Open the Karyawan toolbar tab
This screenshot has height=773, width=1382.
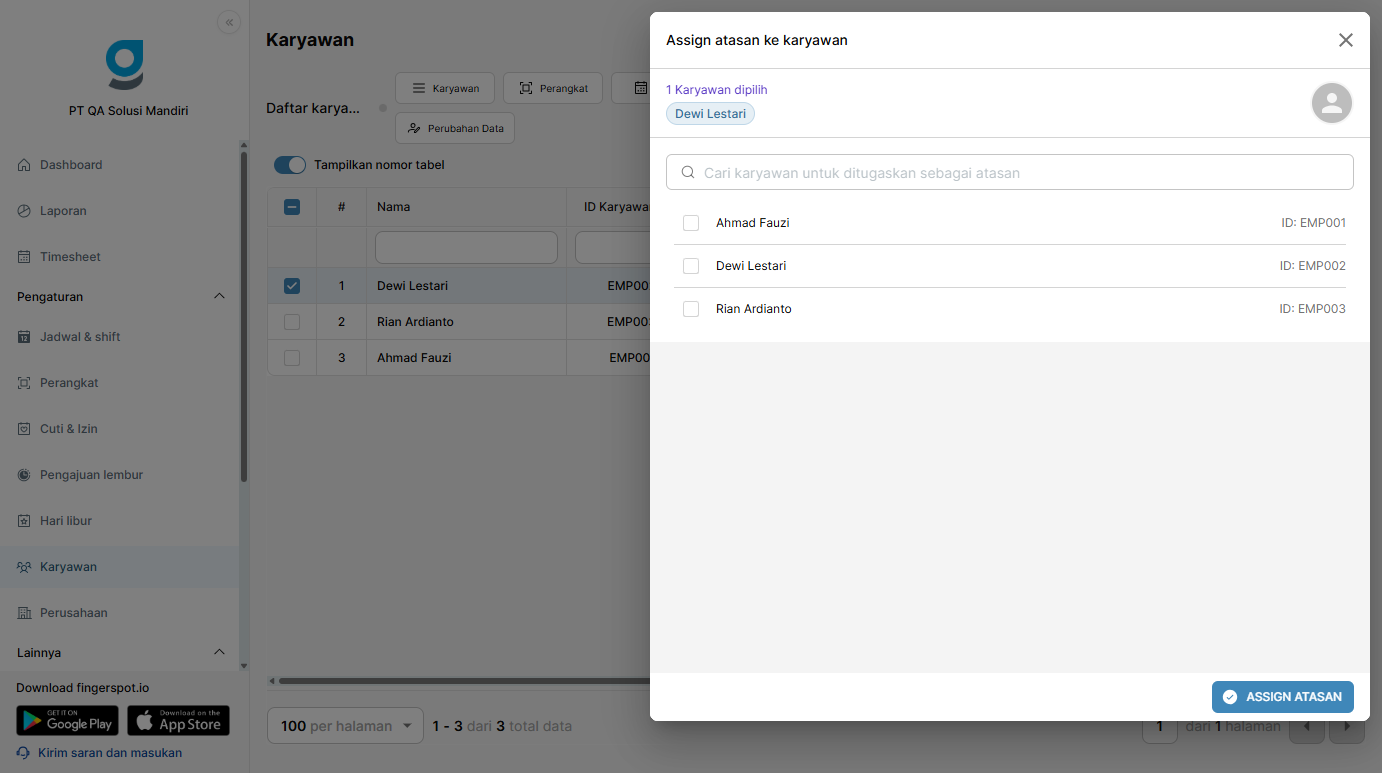445,88
